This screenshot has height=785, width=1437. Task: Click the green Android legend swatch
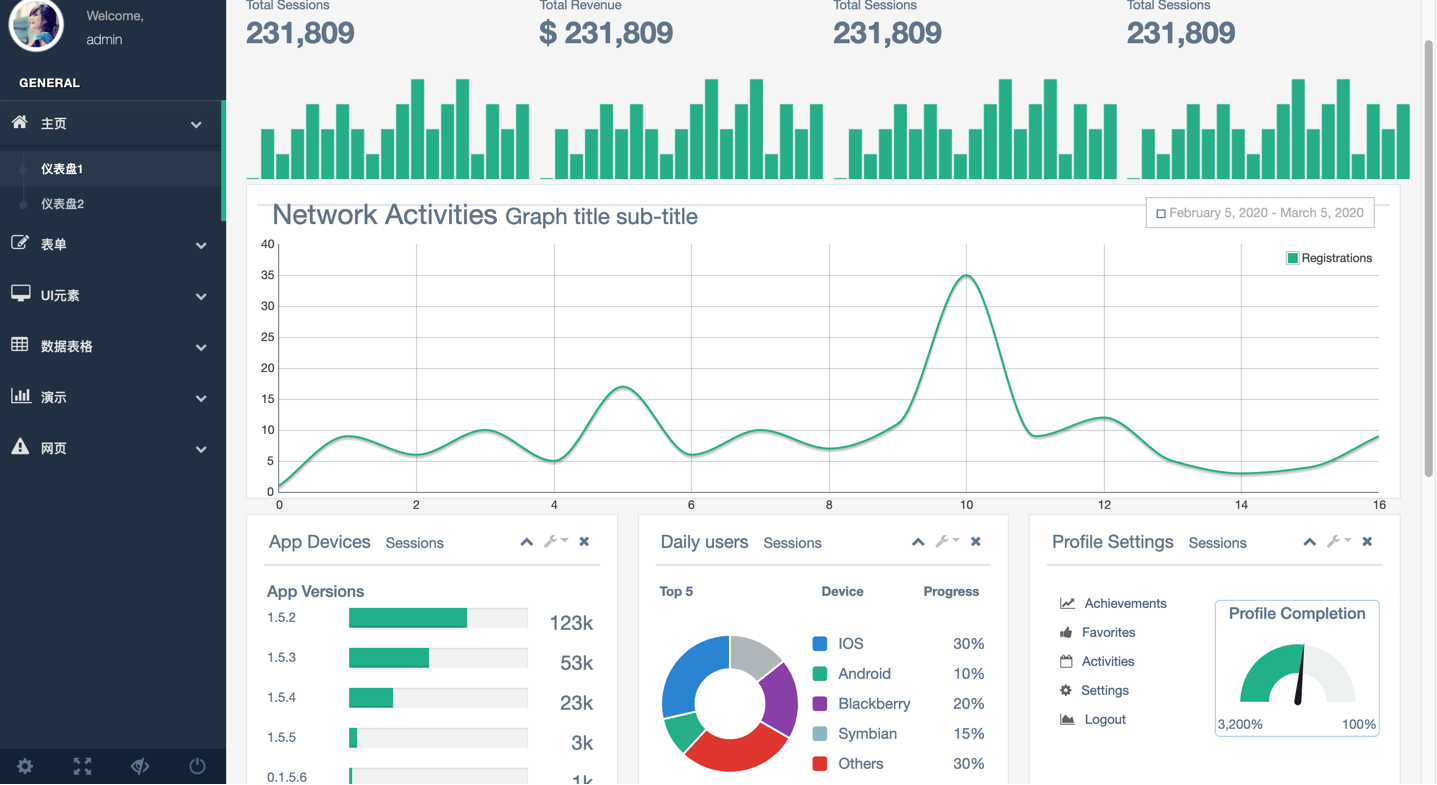pos(820,674)
